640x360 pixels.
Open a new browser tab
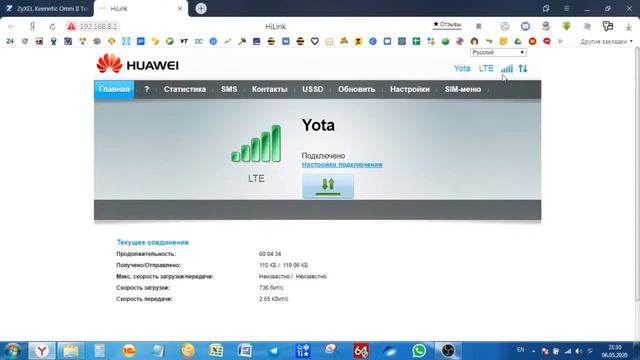point(201,9)
